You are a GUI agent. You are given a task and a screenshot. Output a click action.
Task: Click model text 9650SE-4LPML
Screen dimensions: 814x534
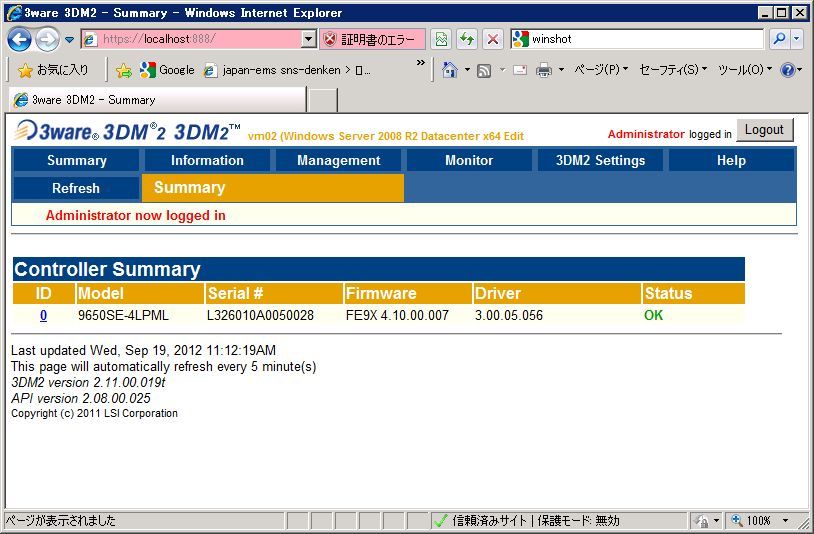123,316
